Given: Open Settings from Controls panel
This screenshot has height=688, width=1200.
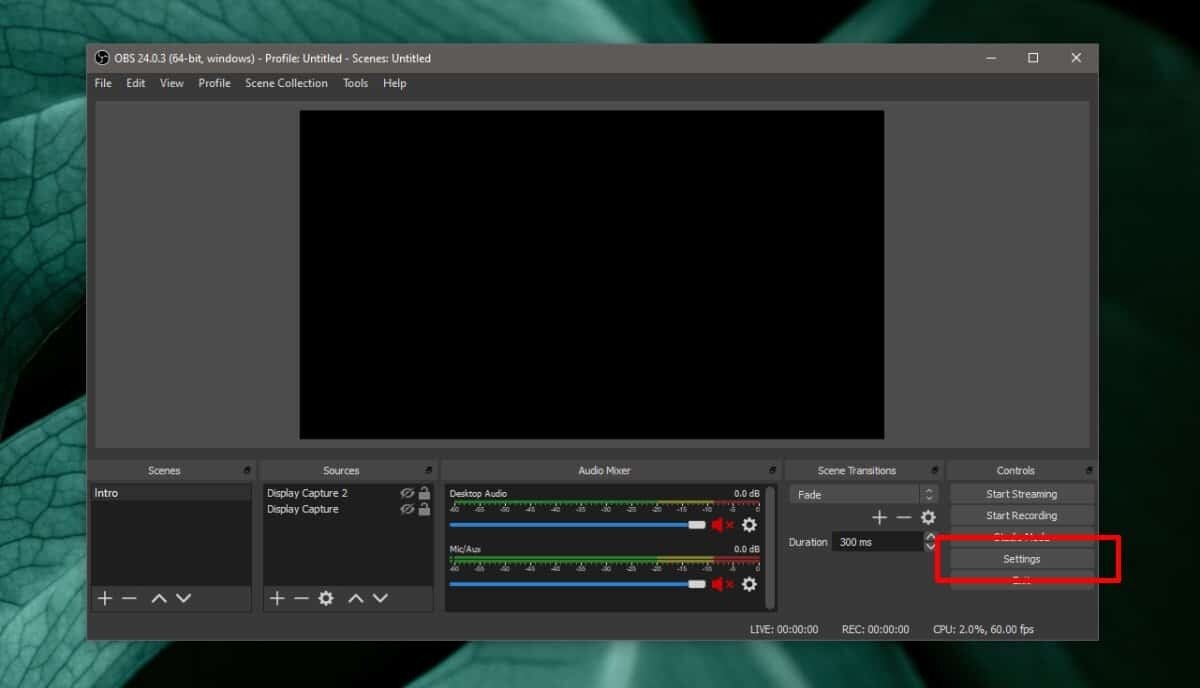Looking at the screenshot, I should coord(1021,559).
